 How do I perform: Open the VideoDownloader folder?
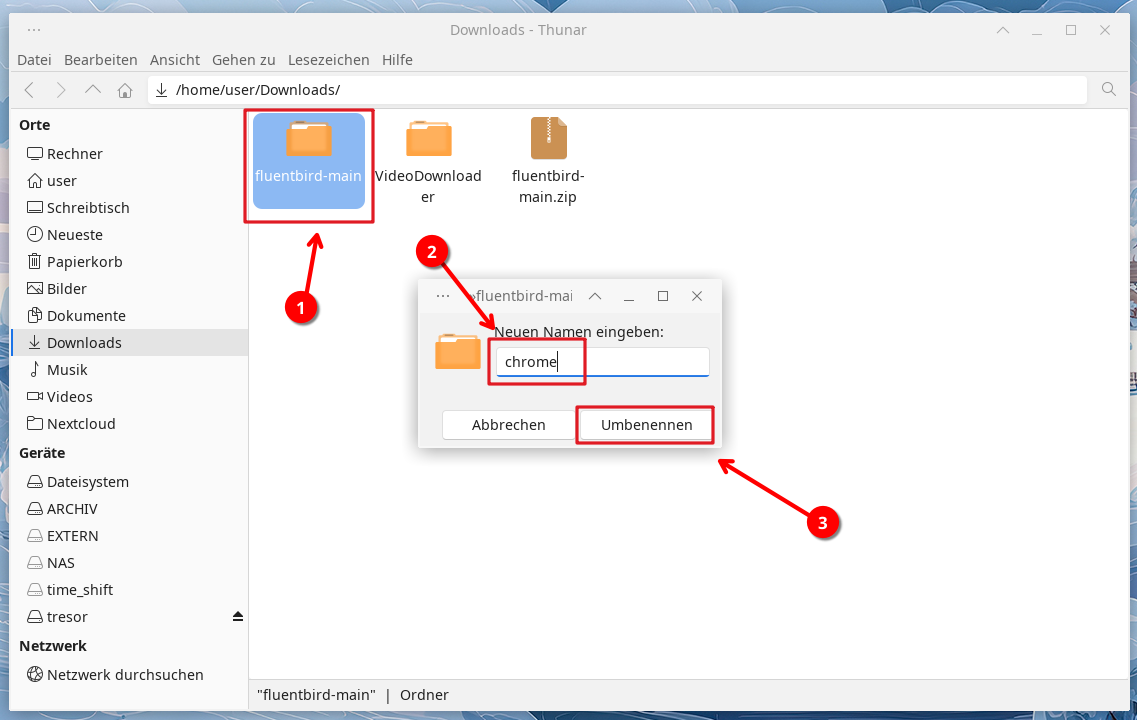[x=428, y=160]
